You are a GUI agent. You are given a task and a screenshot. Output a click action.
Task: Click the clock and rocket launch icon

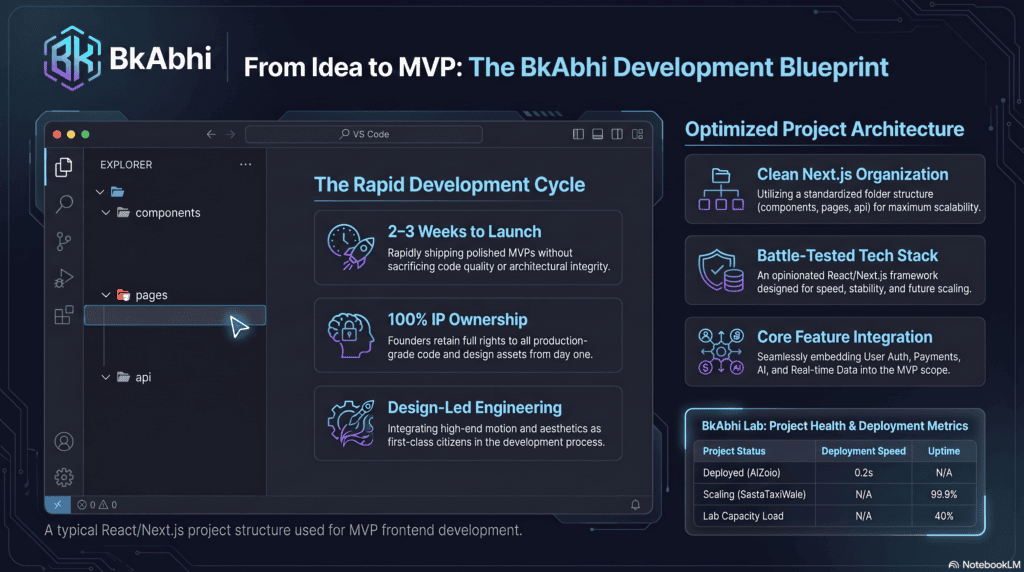pos(351,247)
